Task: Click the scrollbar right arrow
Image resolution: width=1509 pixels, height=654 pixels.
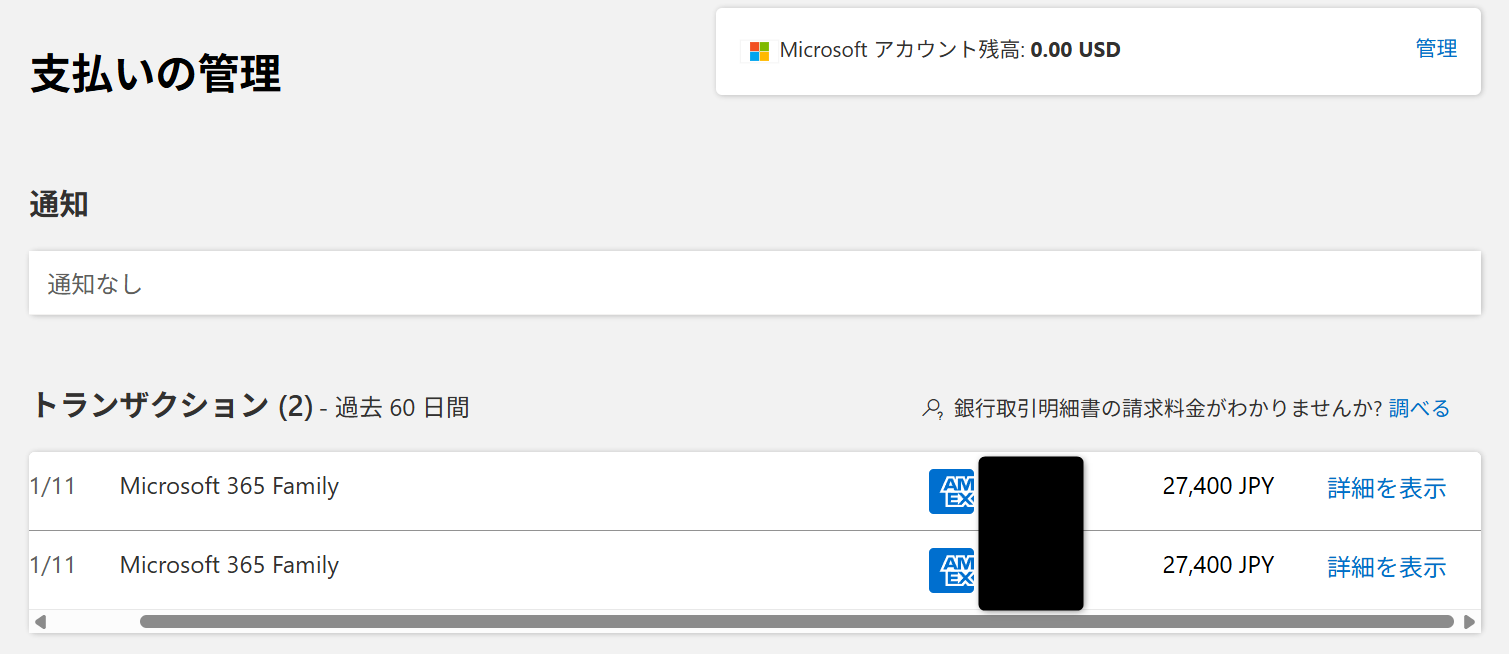Action: (1469, 622)
